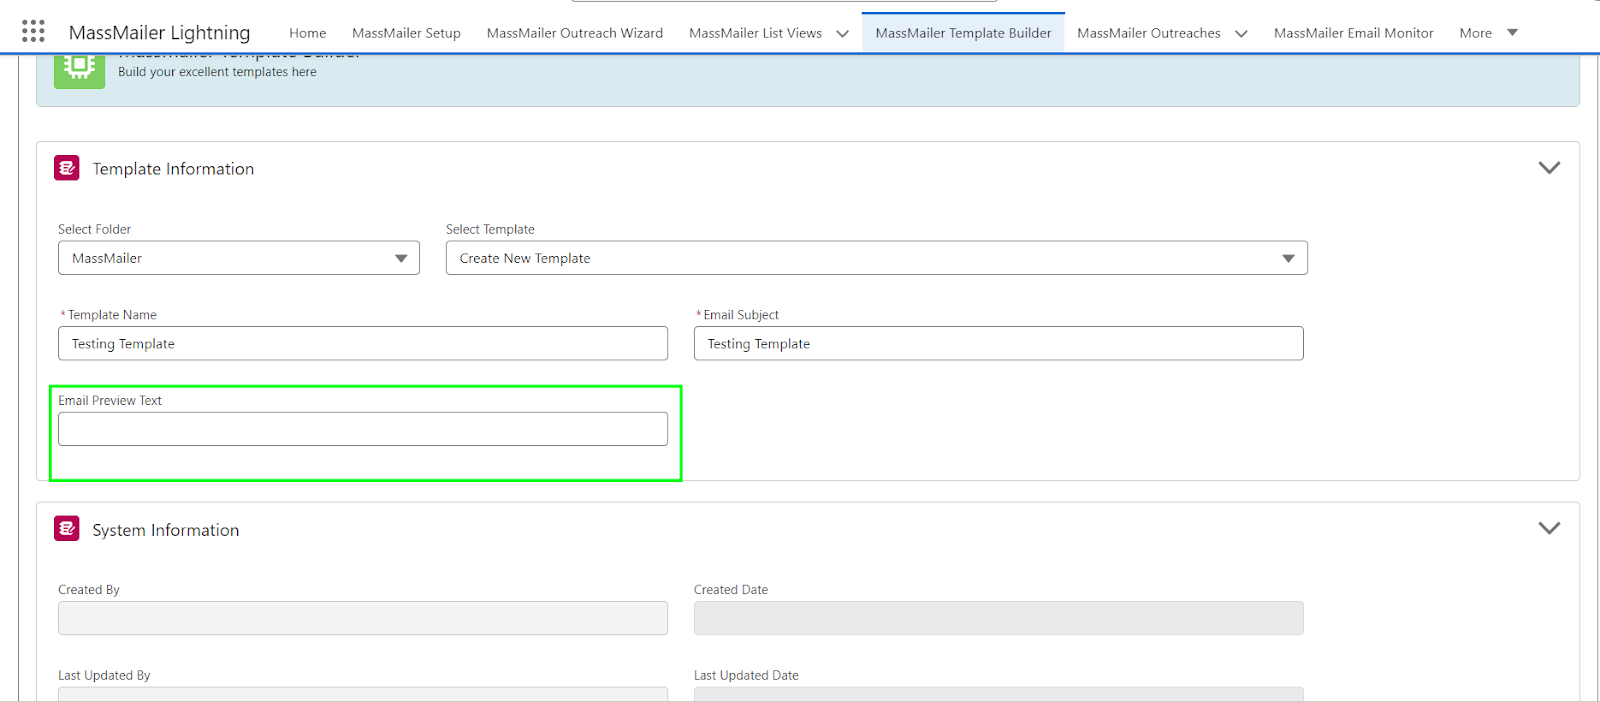
Task: Click the 'Last Updated By' label
Action: [x=104, y=675]
